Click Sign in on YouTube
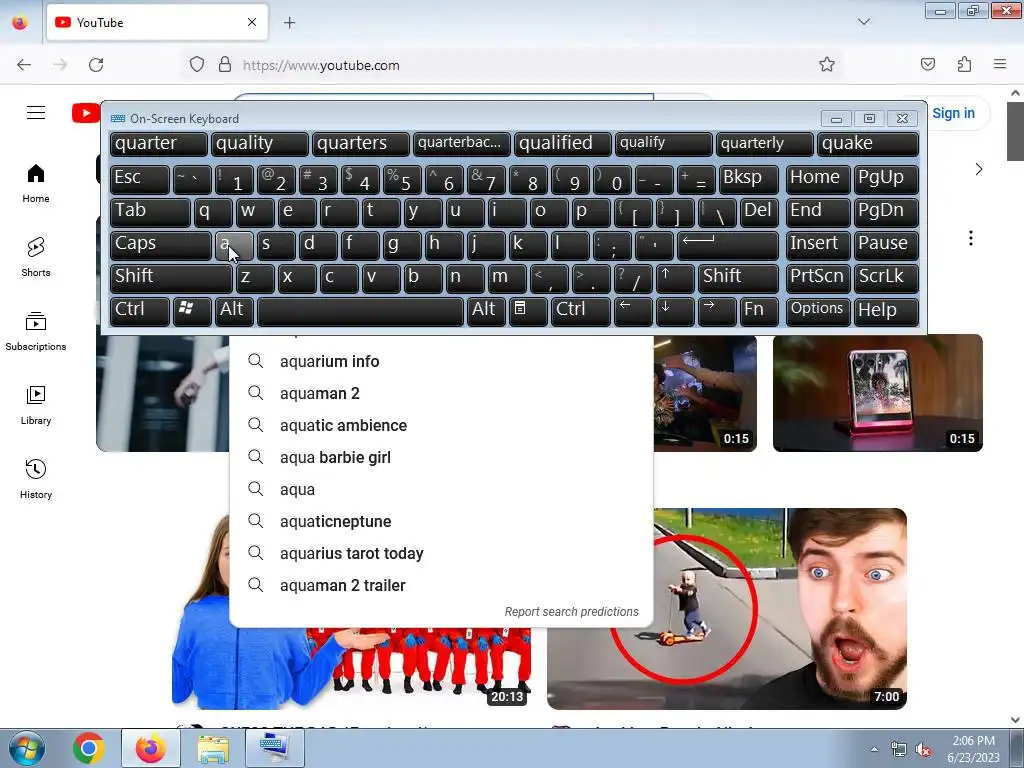Screen dimensions: 1024x768 tap(953, 113)
